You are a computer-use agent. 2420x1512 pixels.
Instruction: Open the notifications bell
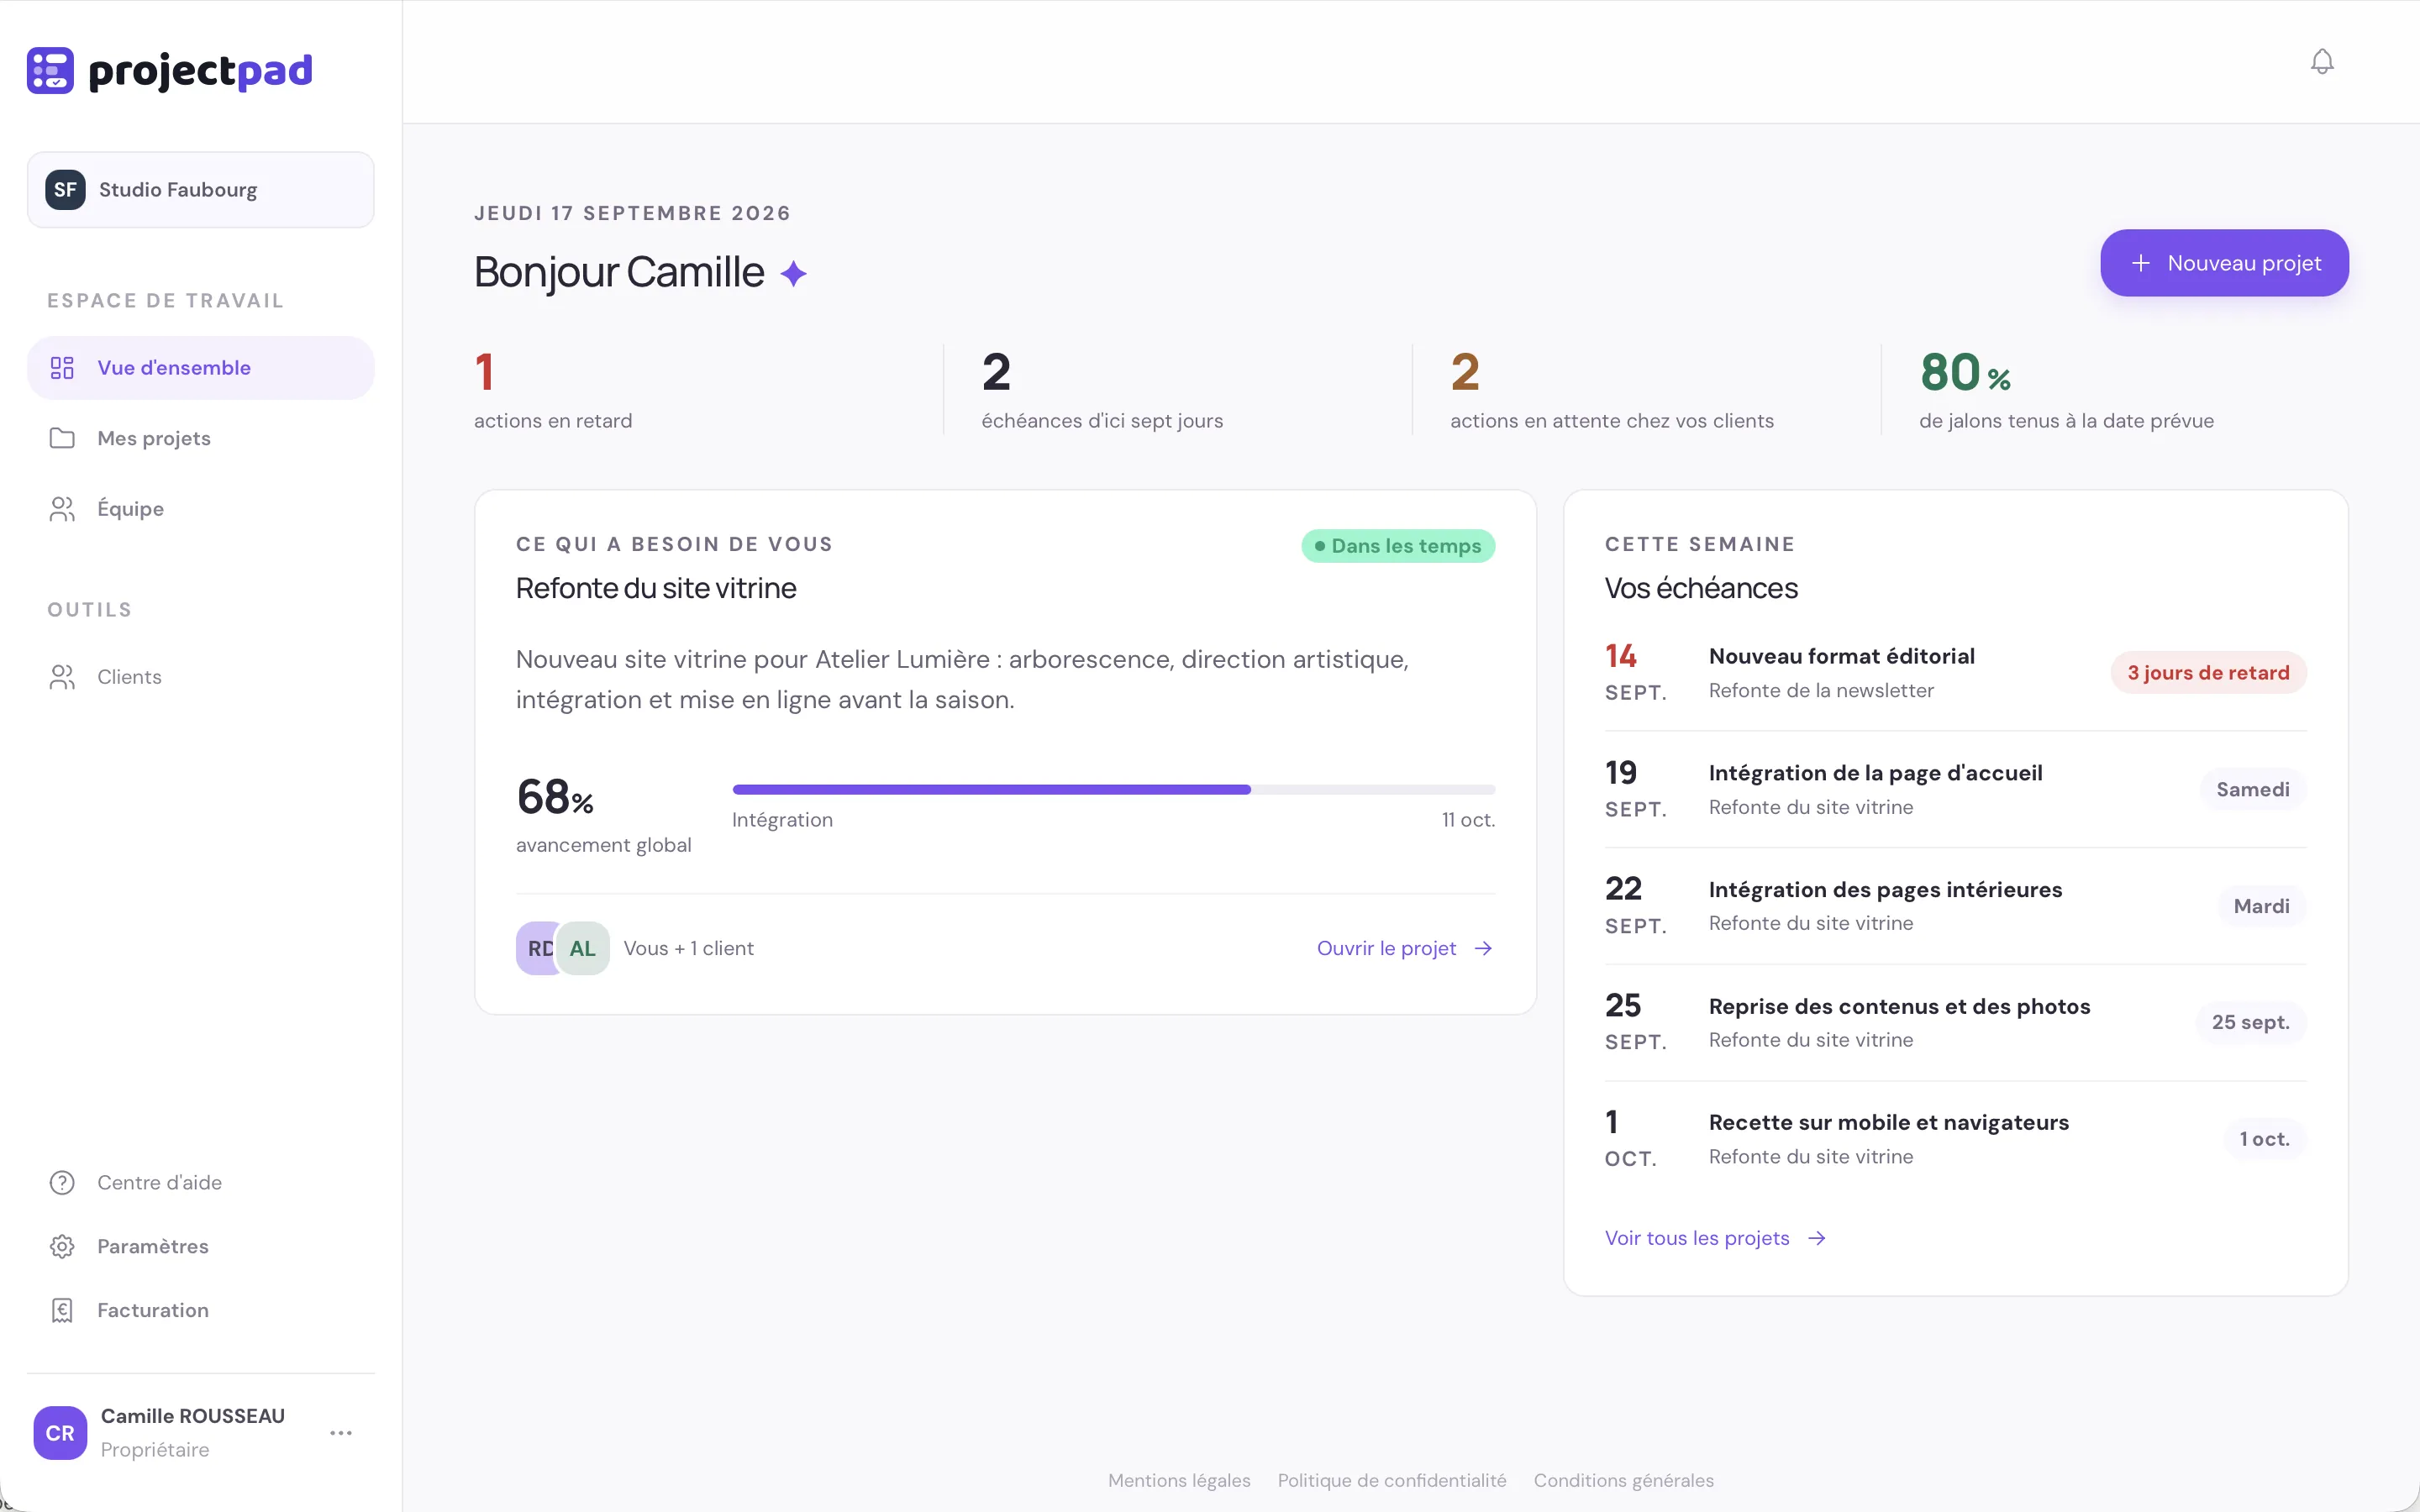tap(2322, 62)
